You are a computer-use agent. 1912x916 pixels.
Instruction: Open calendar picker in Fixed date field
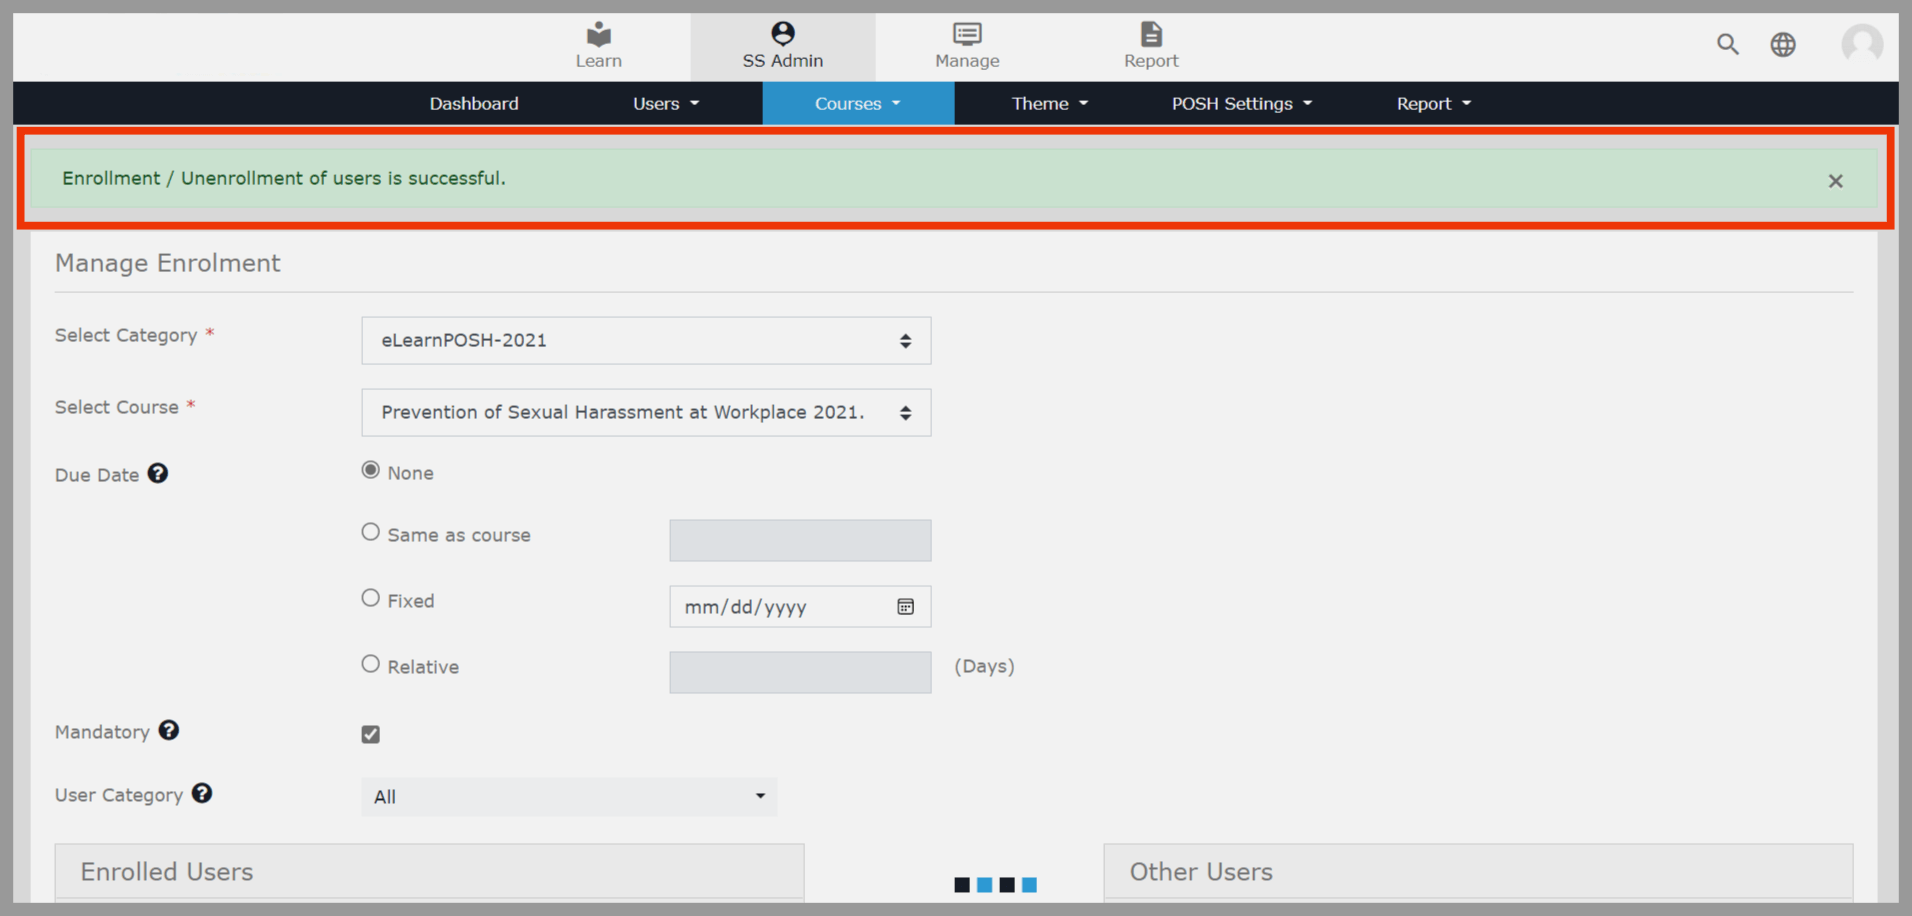pos(905,607)
